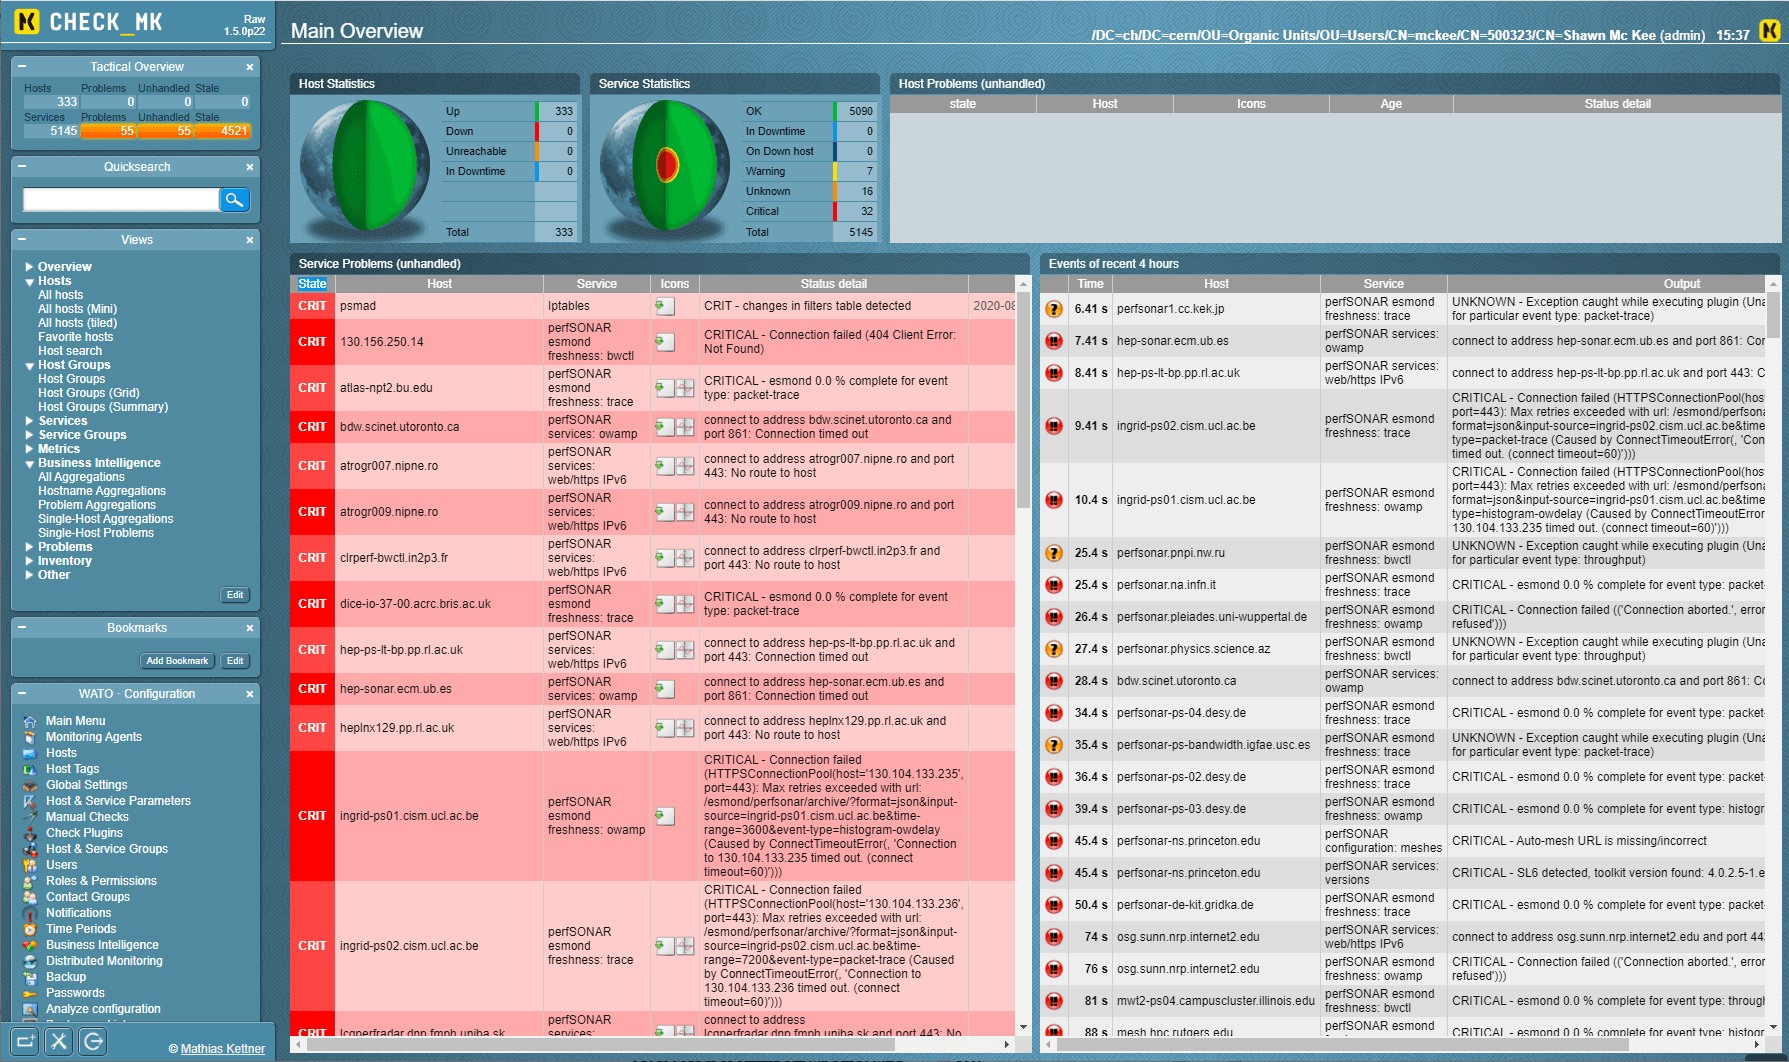Open the Mathias Kettner copyright link
This screenshot has width=1789, height=1062.
click(223, 1049)
